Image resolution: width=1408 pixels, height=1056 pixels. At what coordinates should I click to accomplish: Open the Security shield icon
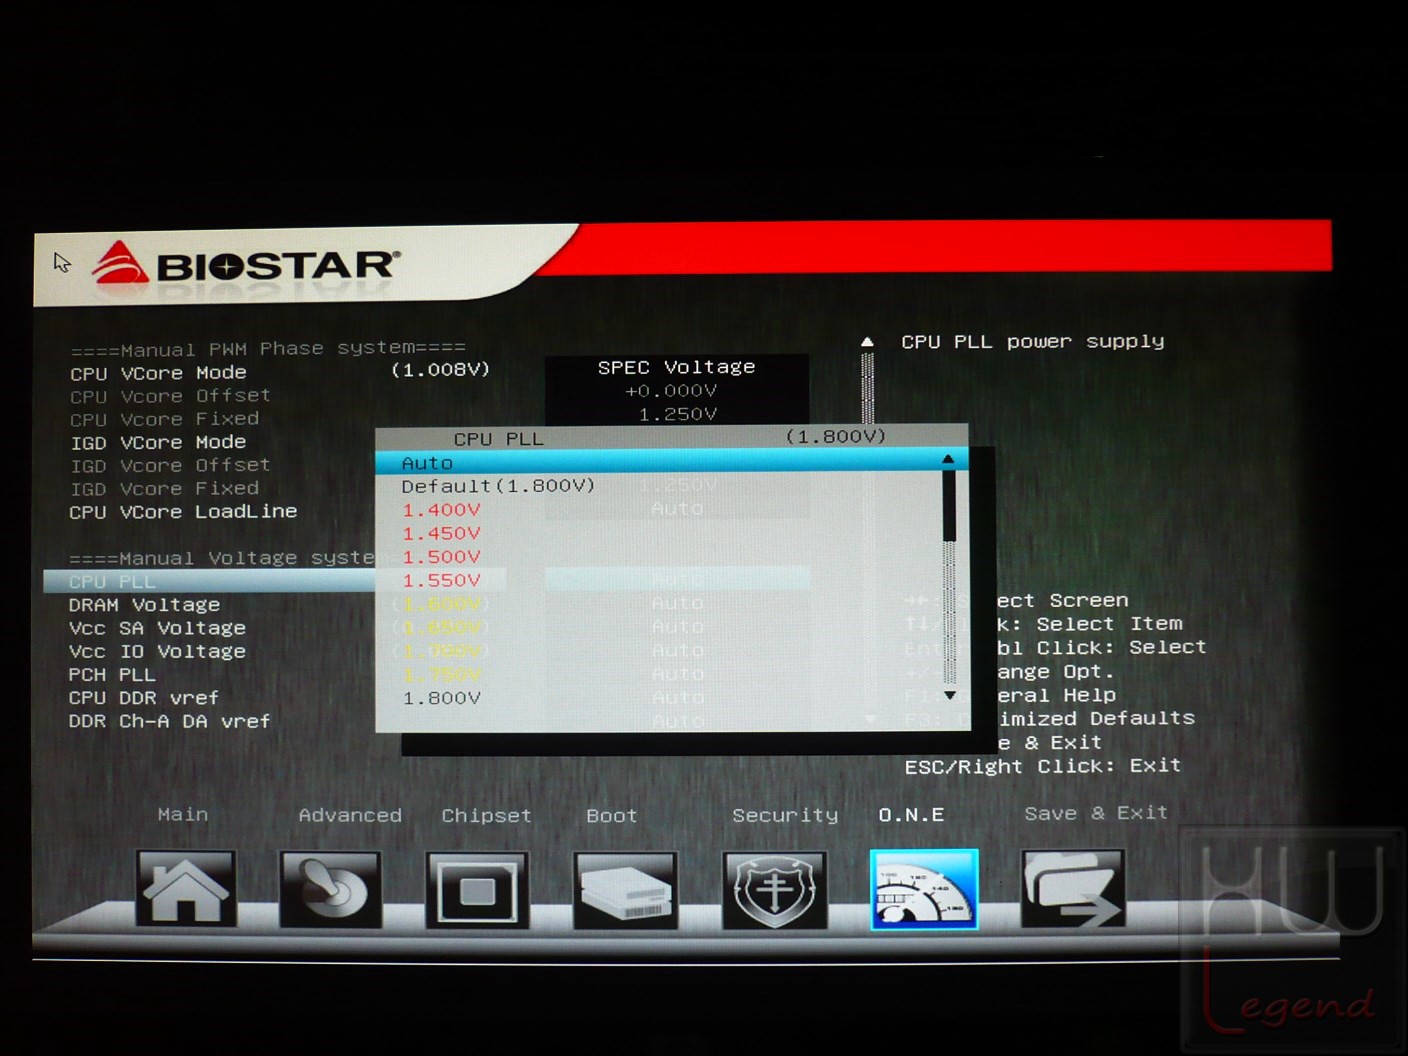point(774,890)
